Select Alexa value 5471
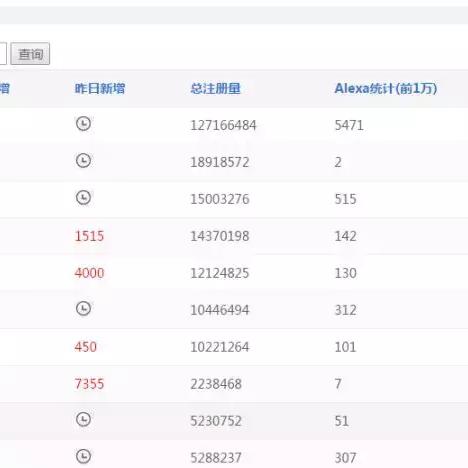468x468 pixels. 349,126
